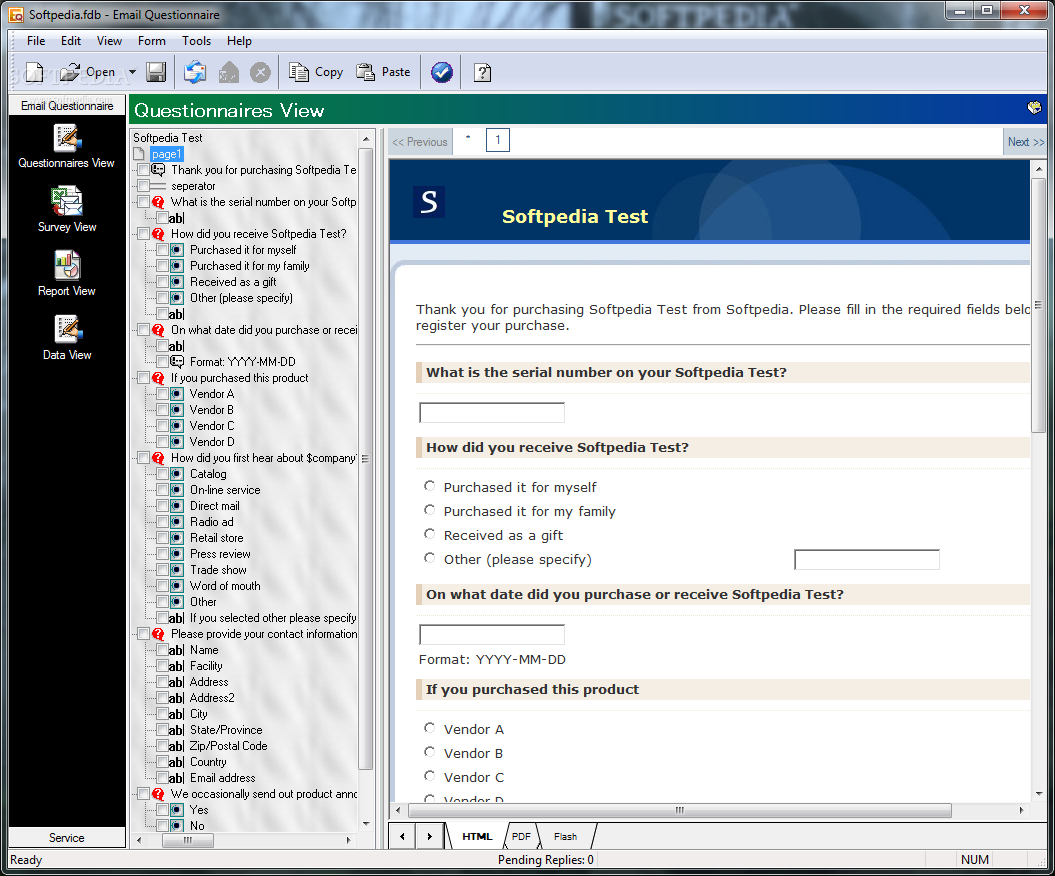Image resolution: width=1055 pixels, height=876 pixels.
Task: Click the tree panel vertical scrollbar thumb
Action: click(x=365, y=461)
